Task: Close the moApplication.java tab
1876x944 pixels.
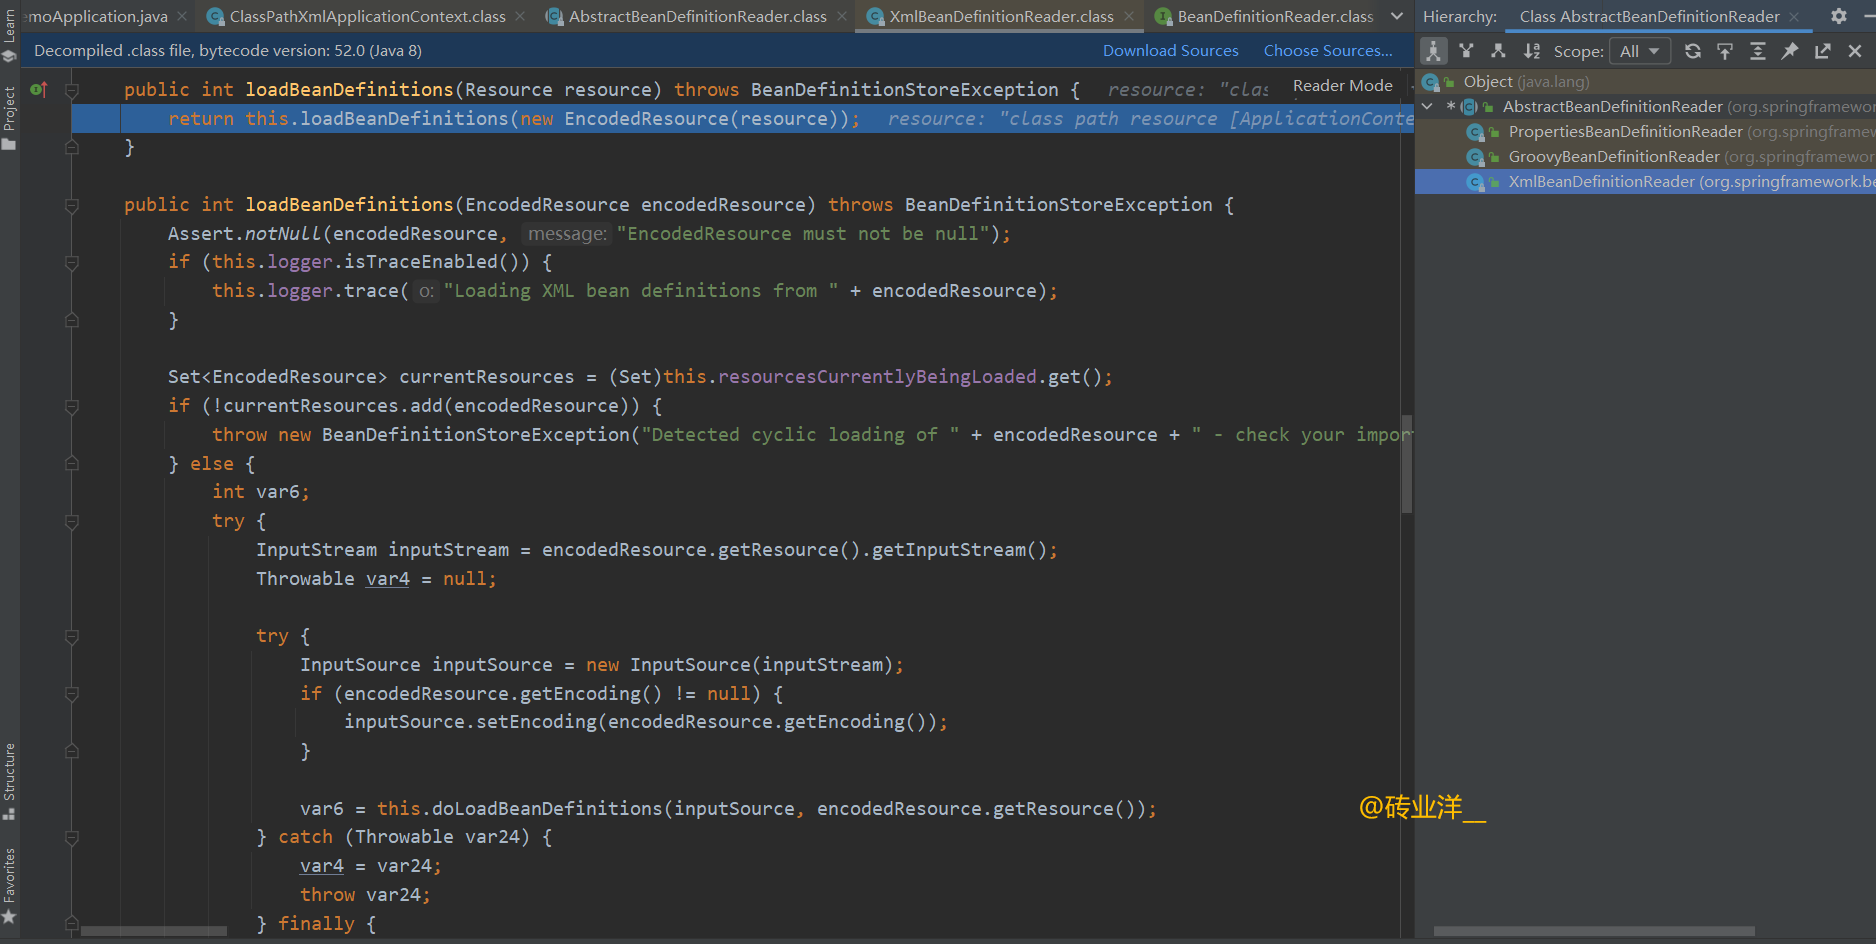Action: [x=182, y=17]
